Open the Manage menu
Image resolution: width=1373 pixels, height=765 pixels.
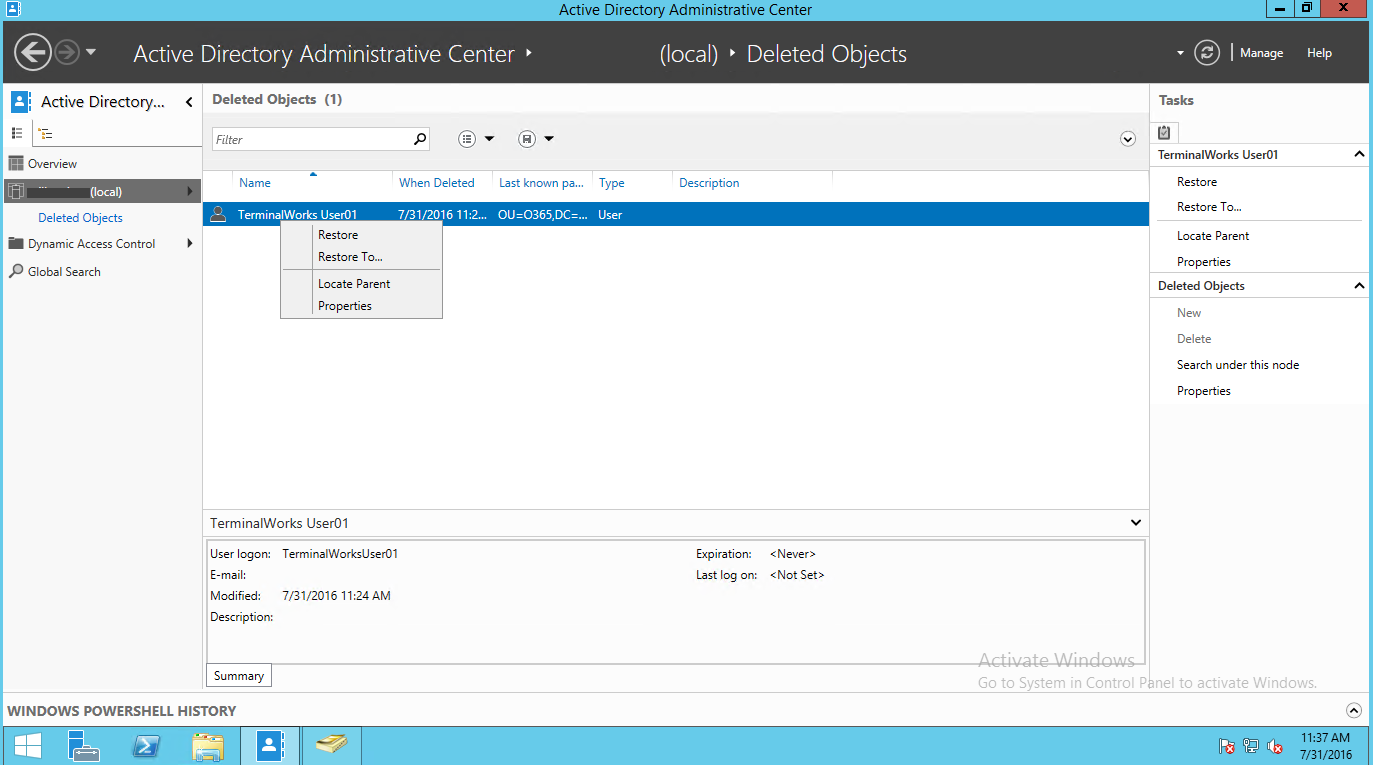[1261, 53]
